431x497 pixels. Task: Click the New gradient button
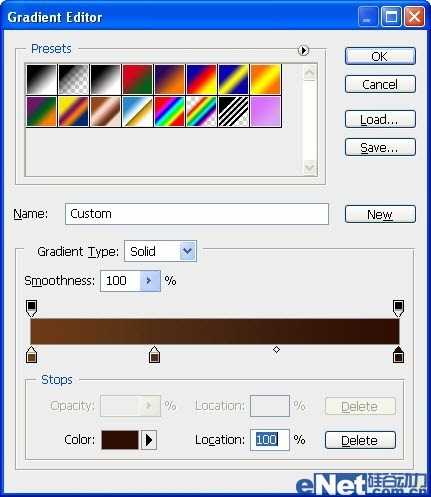pos(380,214)
